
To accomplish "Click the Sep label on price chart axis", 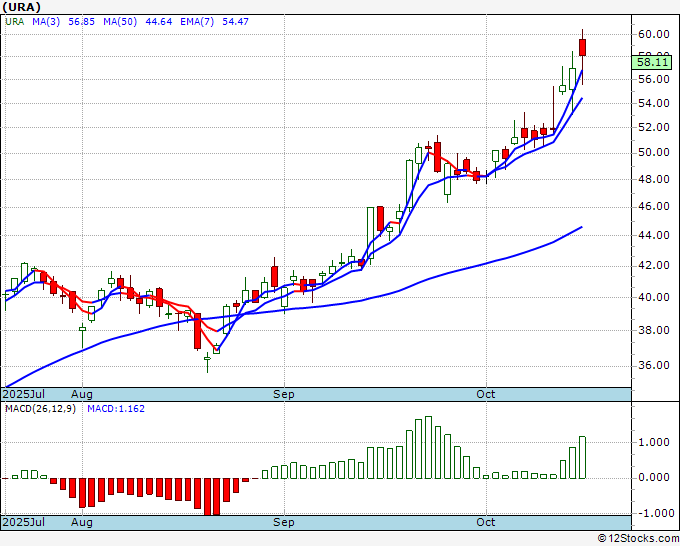I will tap(284, 395).
